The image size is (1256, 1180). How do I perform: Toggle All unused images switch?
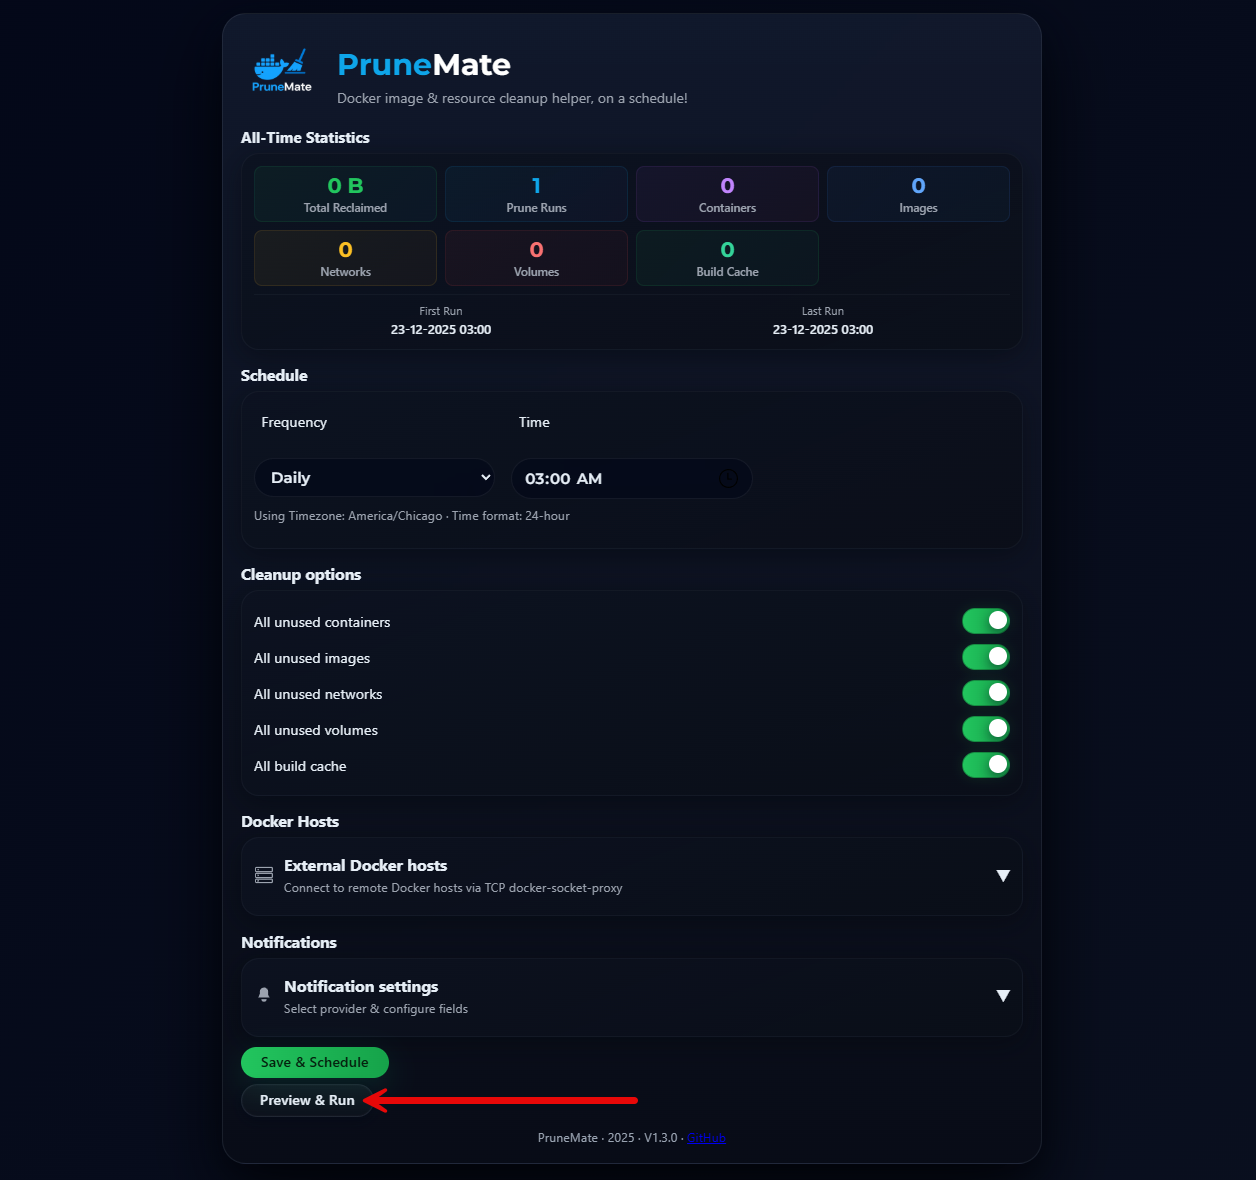tap(986, 657)
